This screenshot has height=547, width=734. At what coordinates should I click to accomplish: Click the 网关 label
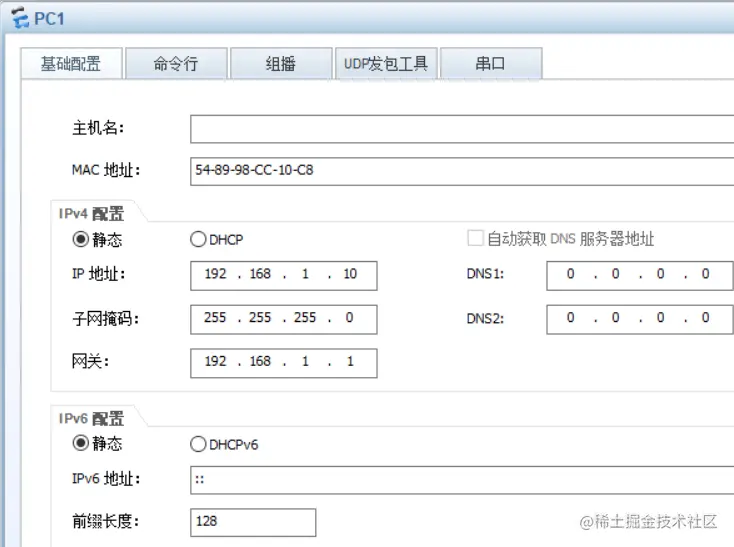tap(90, 361)
